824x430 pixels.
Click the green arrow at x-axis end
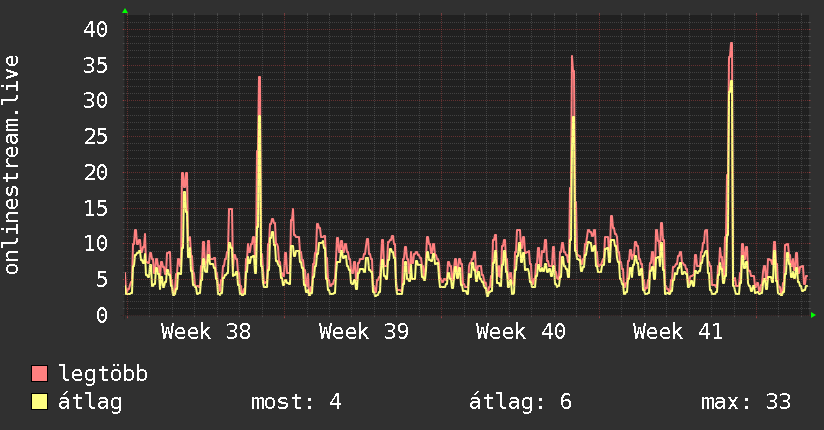point(813,315)
